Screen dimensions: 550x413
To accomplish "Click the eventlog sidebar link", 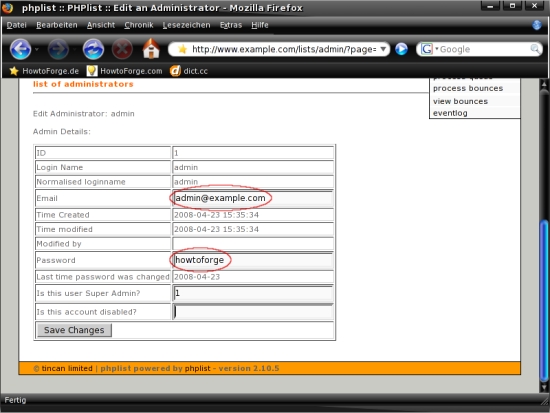I will point(450,113).
